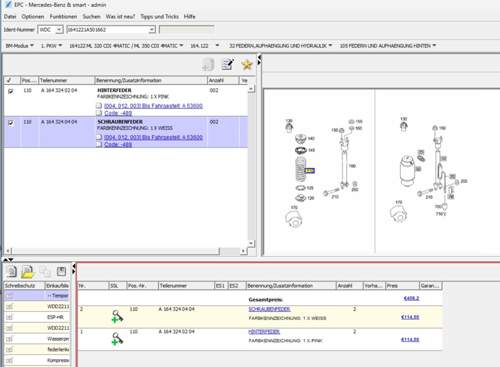The image size is (500, 367).
Task: Open the Was ist neu? menu
Action: click(x=120, y=16)
